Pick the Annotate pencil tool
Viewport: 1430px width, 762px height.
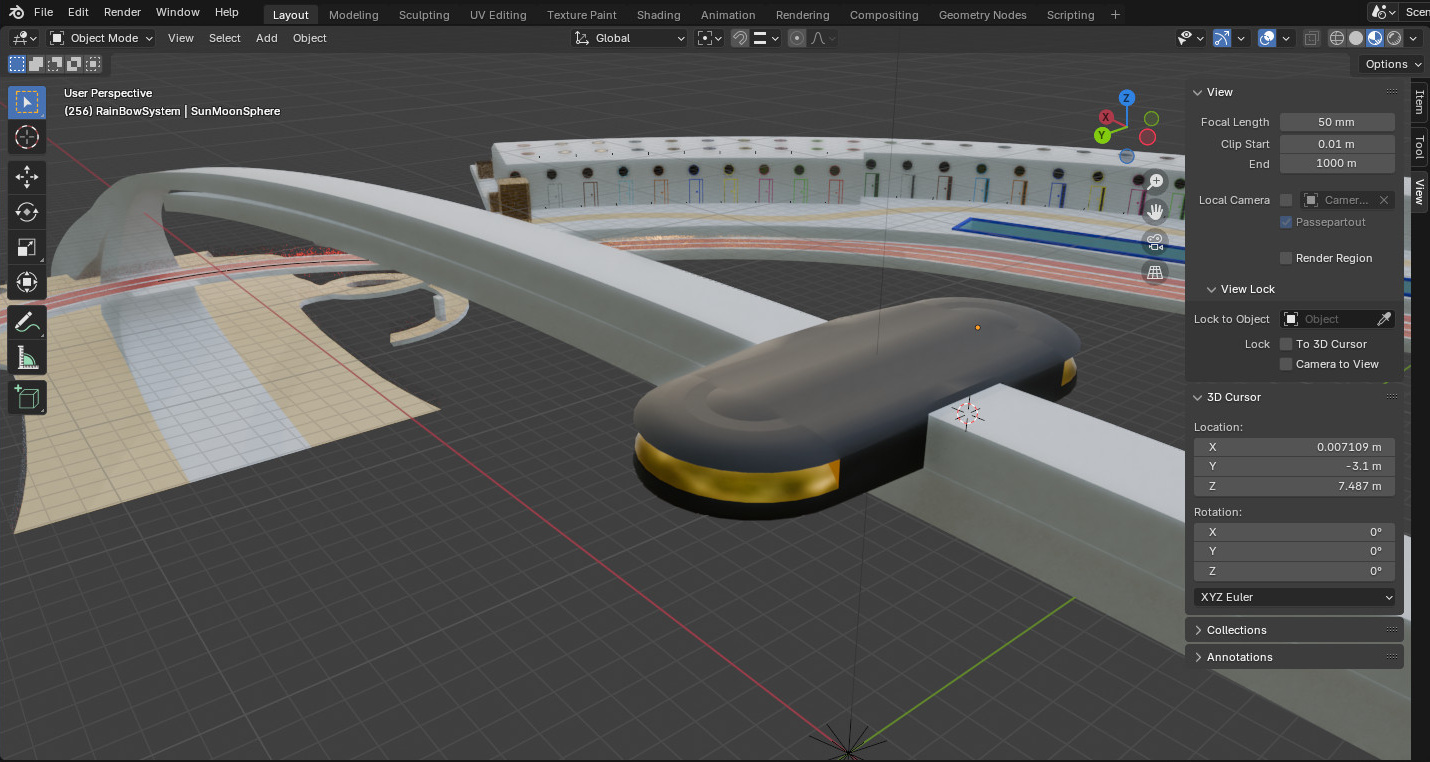27,321
